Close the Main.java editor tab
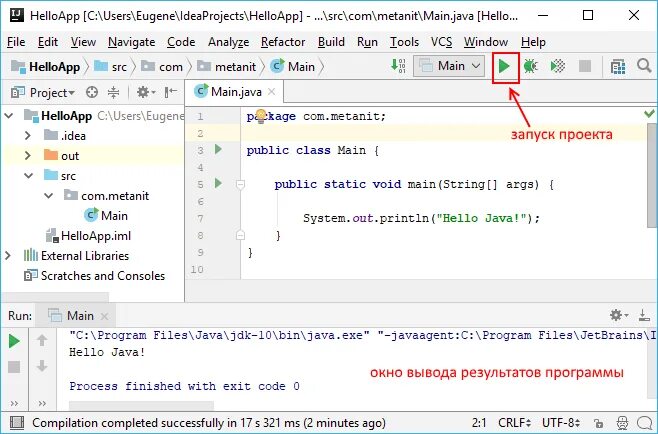 [272, 92]
